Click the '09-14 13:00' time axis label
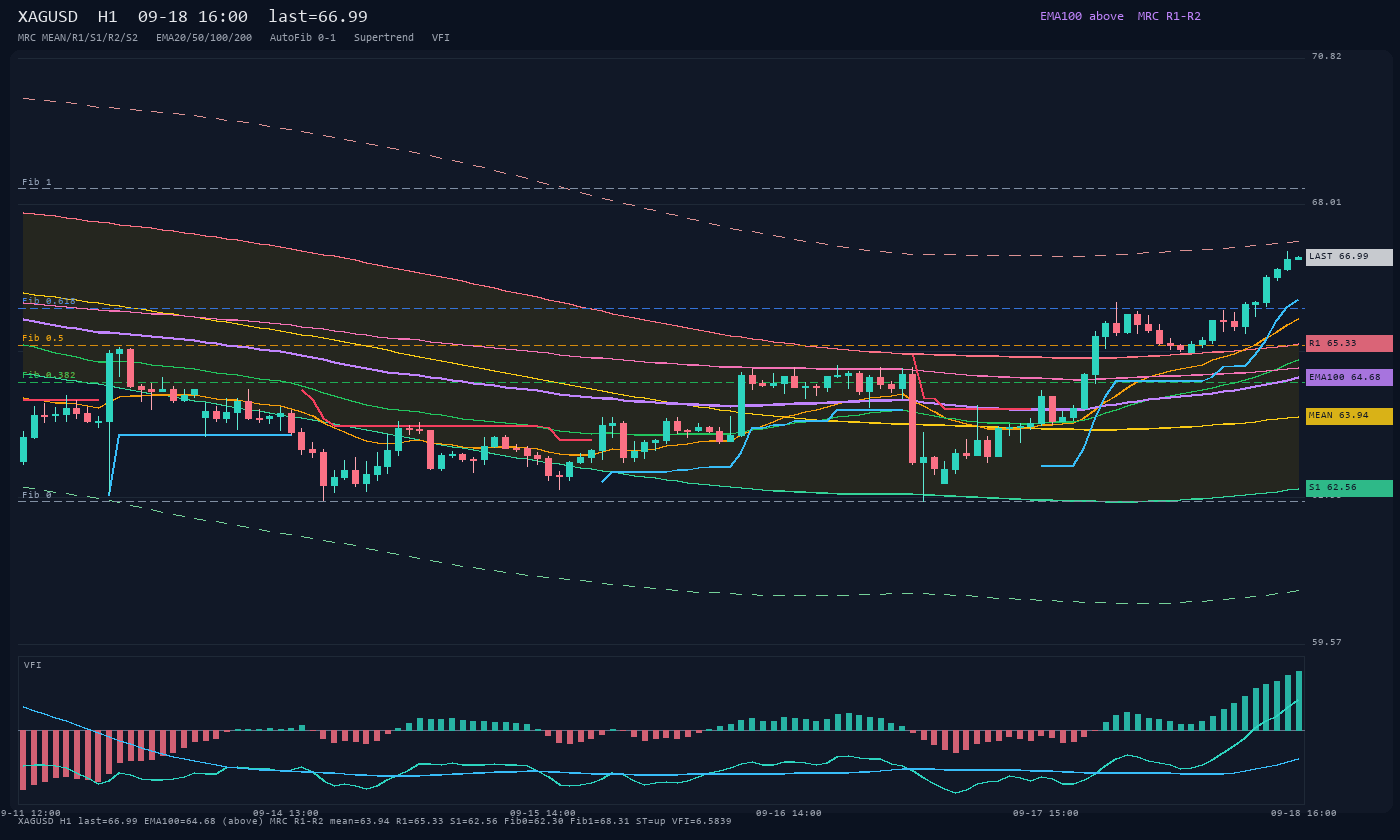The height and width of the screenshot is (840, 1400). click(286, 813)
